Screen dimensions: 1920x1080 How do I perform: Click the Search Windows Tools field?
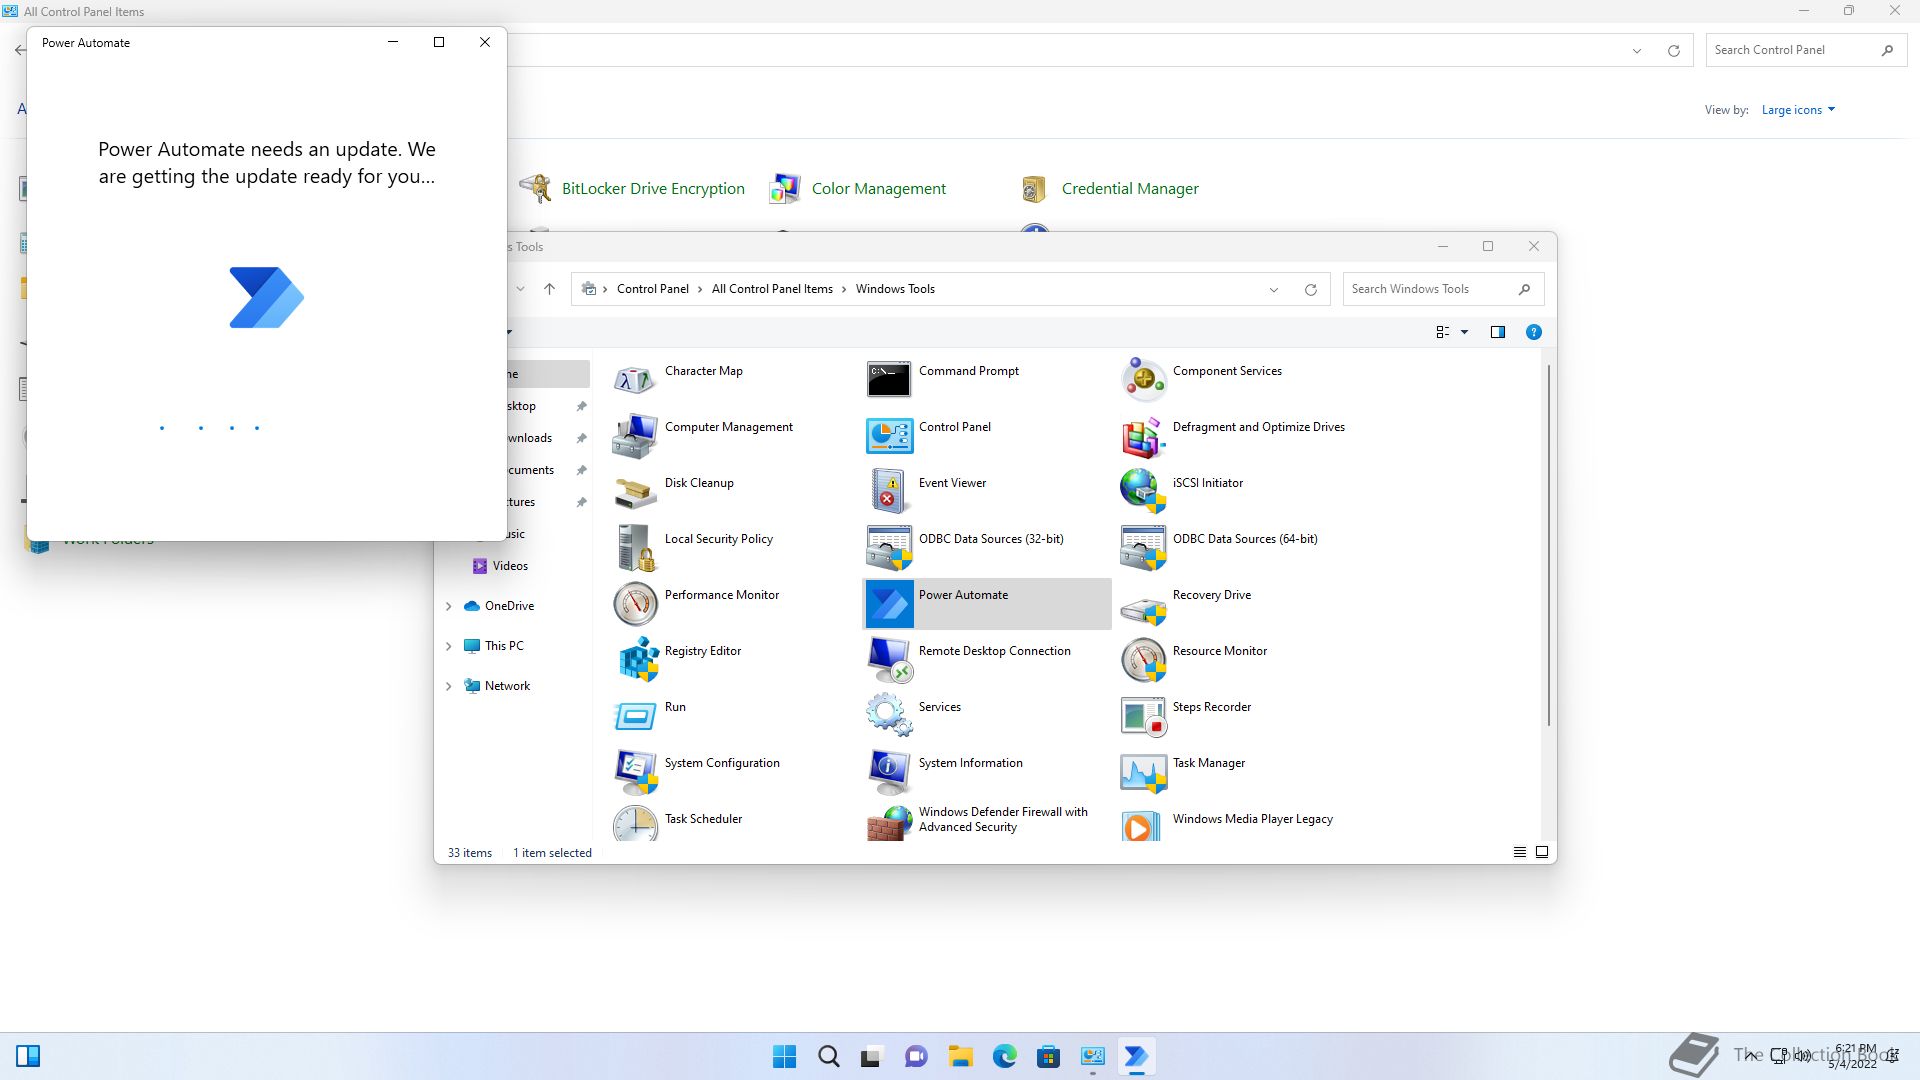click(x=1443, y=289)
